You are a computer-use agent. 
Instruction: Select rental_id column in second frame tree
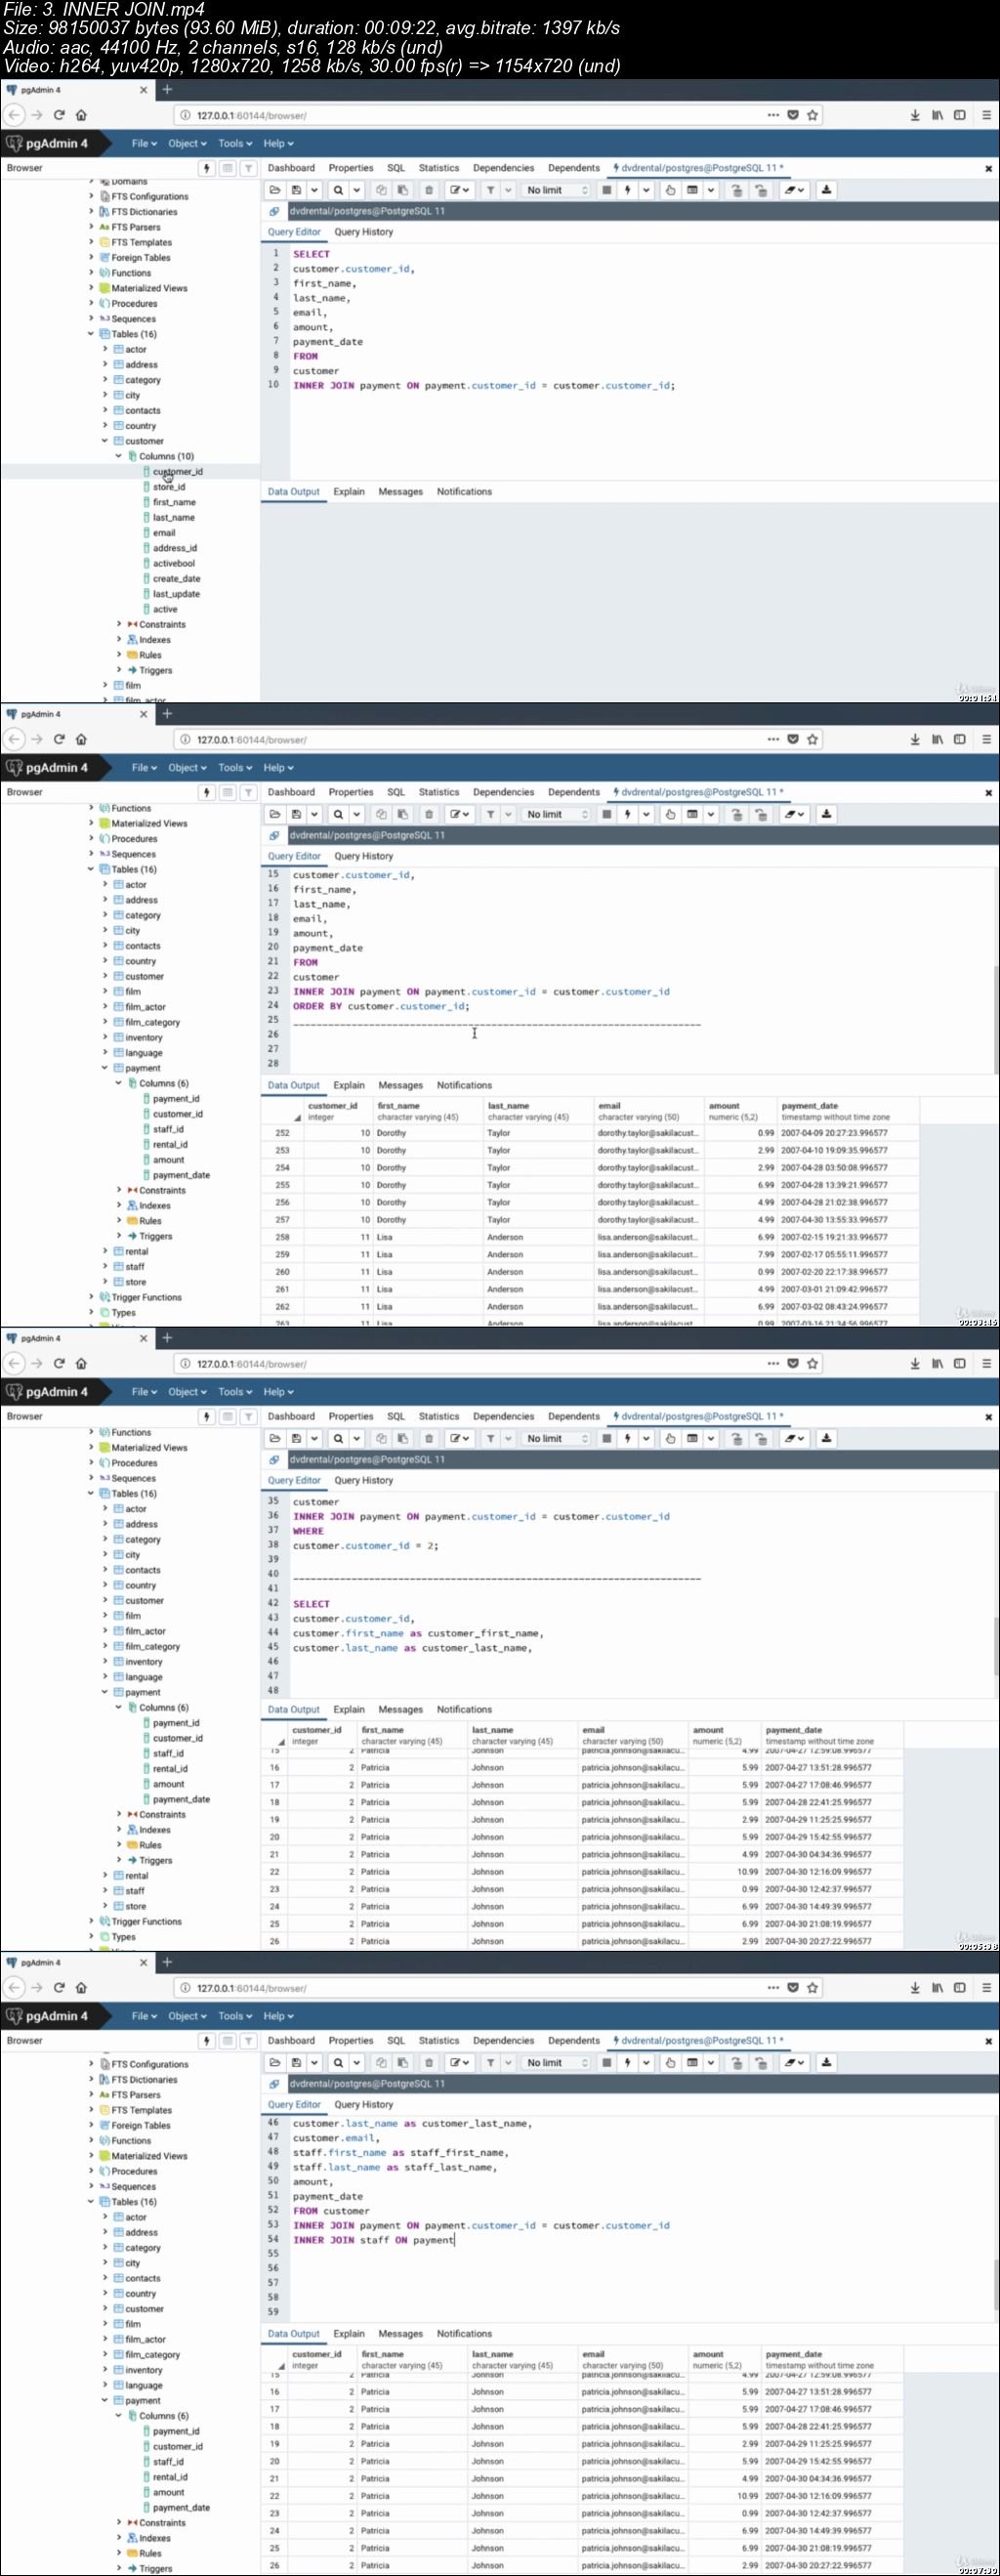click(x=170, y=1144)
